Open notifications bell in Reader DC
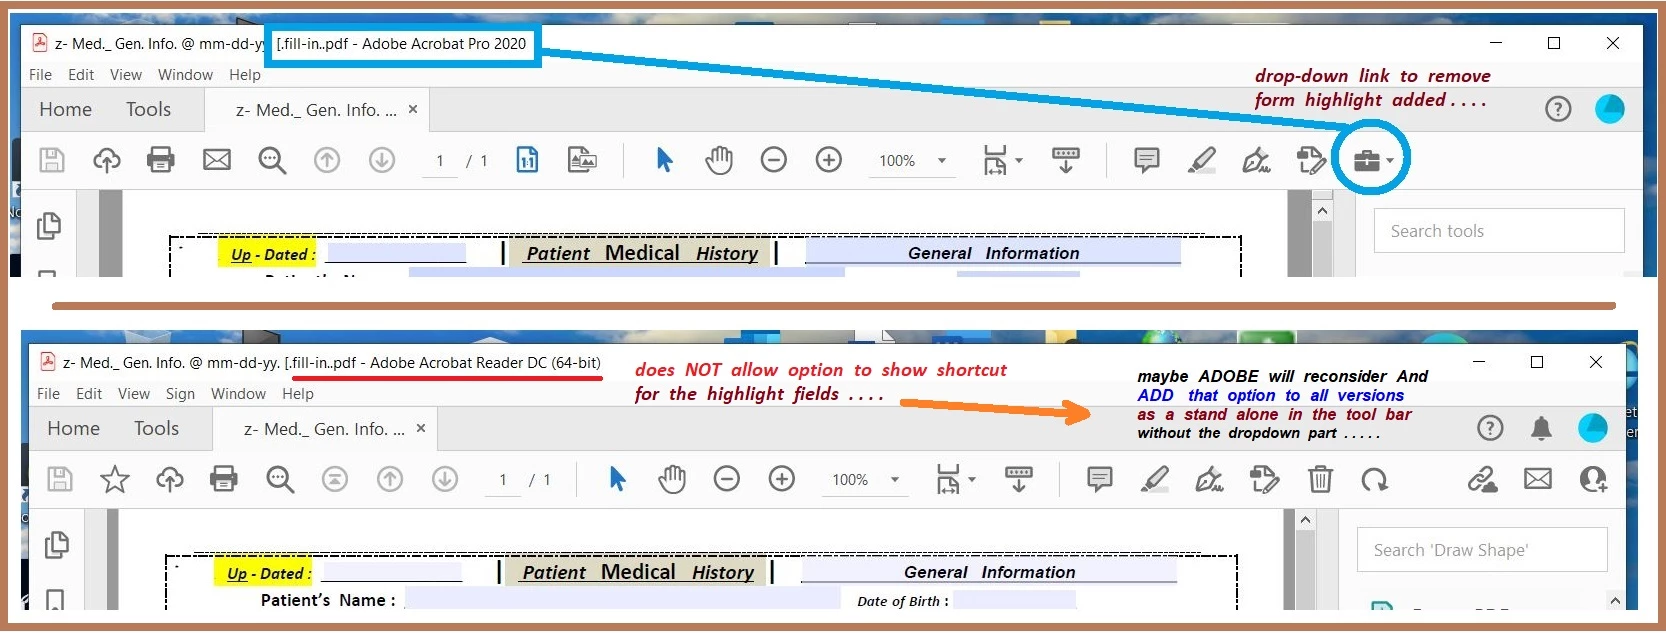Viewport: 1666px width, 638px height. tap(1541, 428)
